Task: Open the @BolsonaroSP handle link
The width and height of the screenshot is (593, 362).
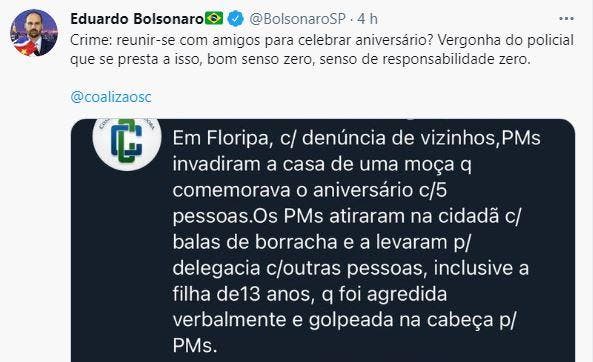Action: [x=297, y=19]
